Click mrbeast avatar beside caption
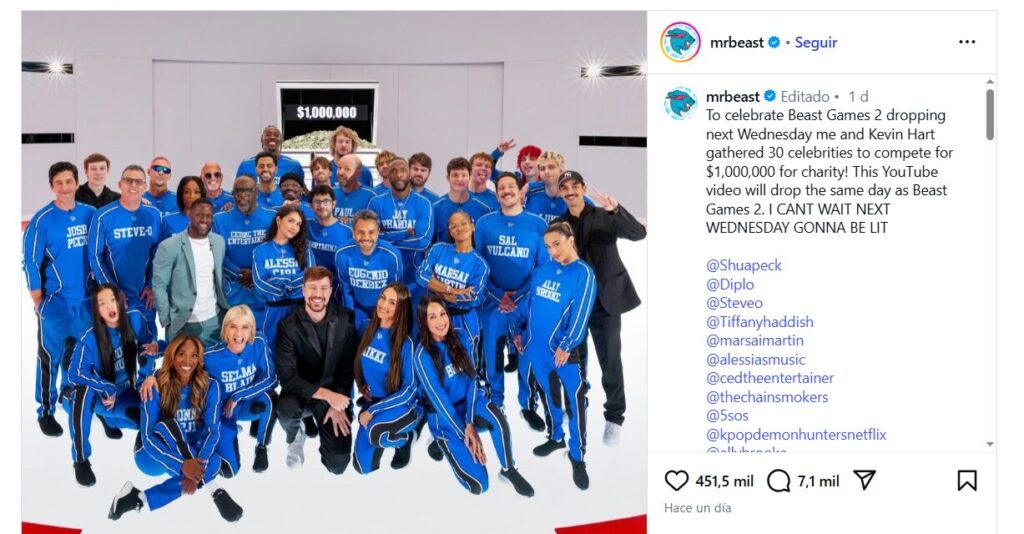The height and width of the screenshot is (534, 1024). point(680,103)
